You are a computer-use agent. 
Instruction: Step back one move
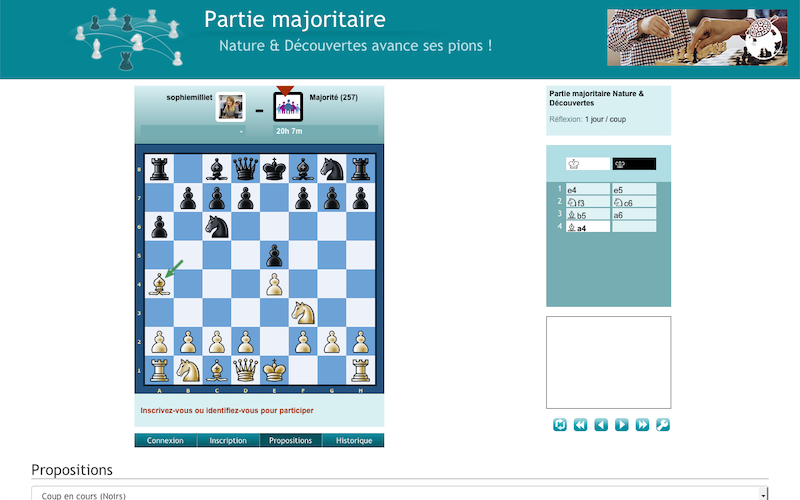601,424
